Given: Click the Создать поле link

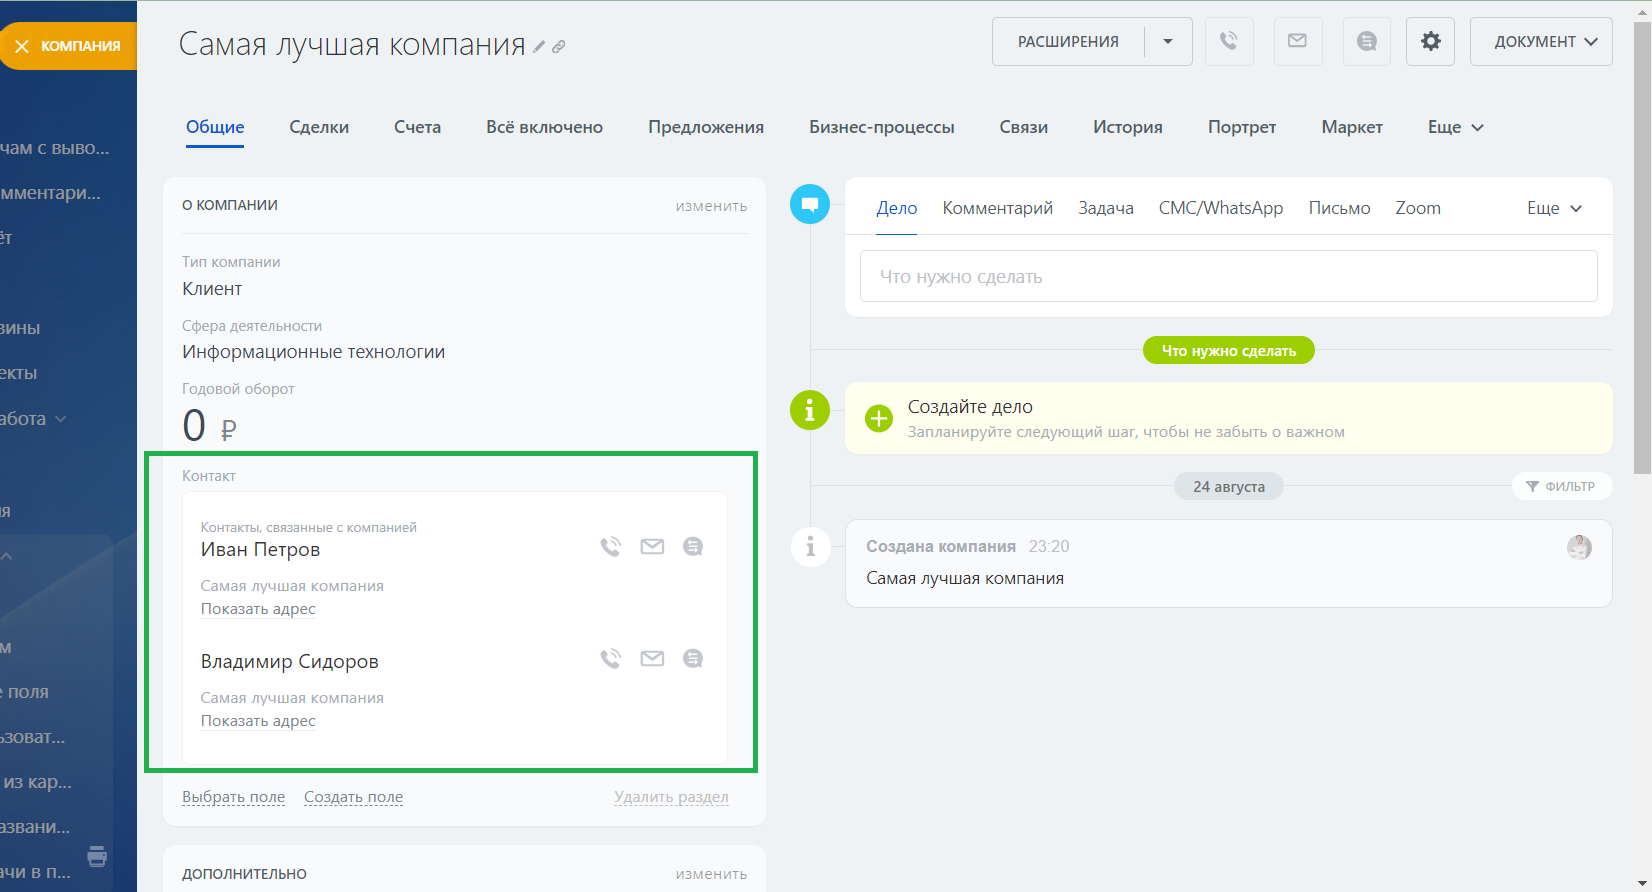Looking at the screenshot, I should [353, 797].
